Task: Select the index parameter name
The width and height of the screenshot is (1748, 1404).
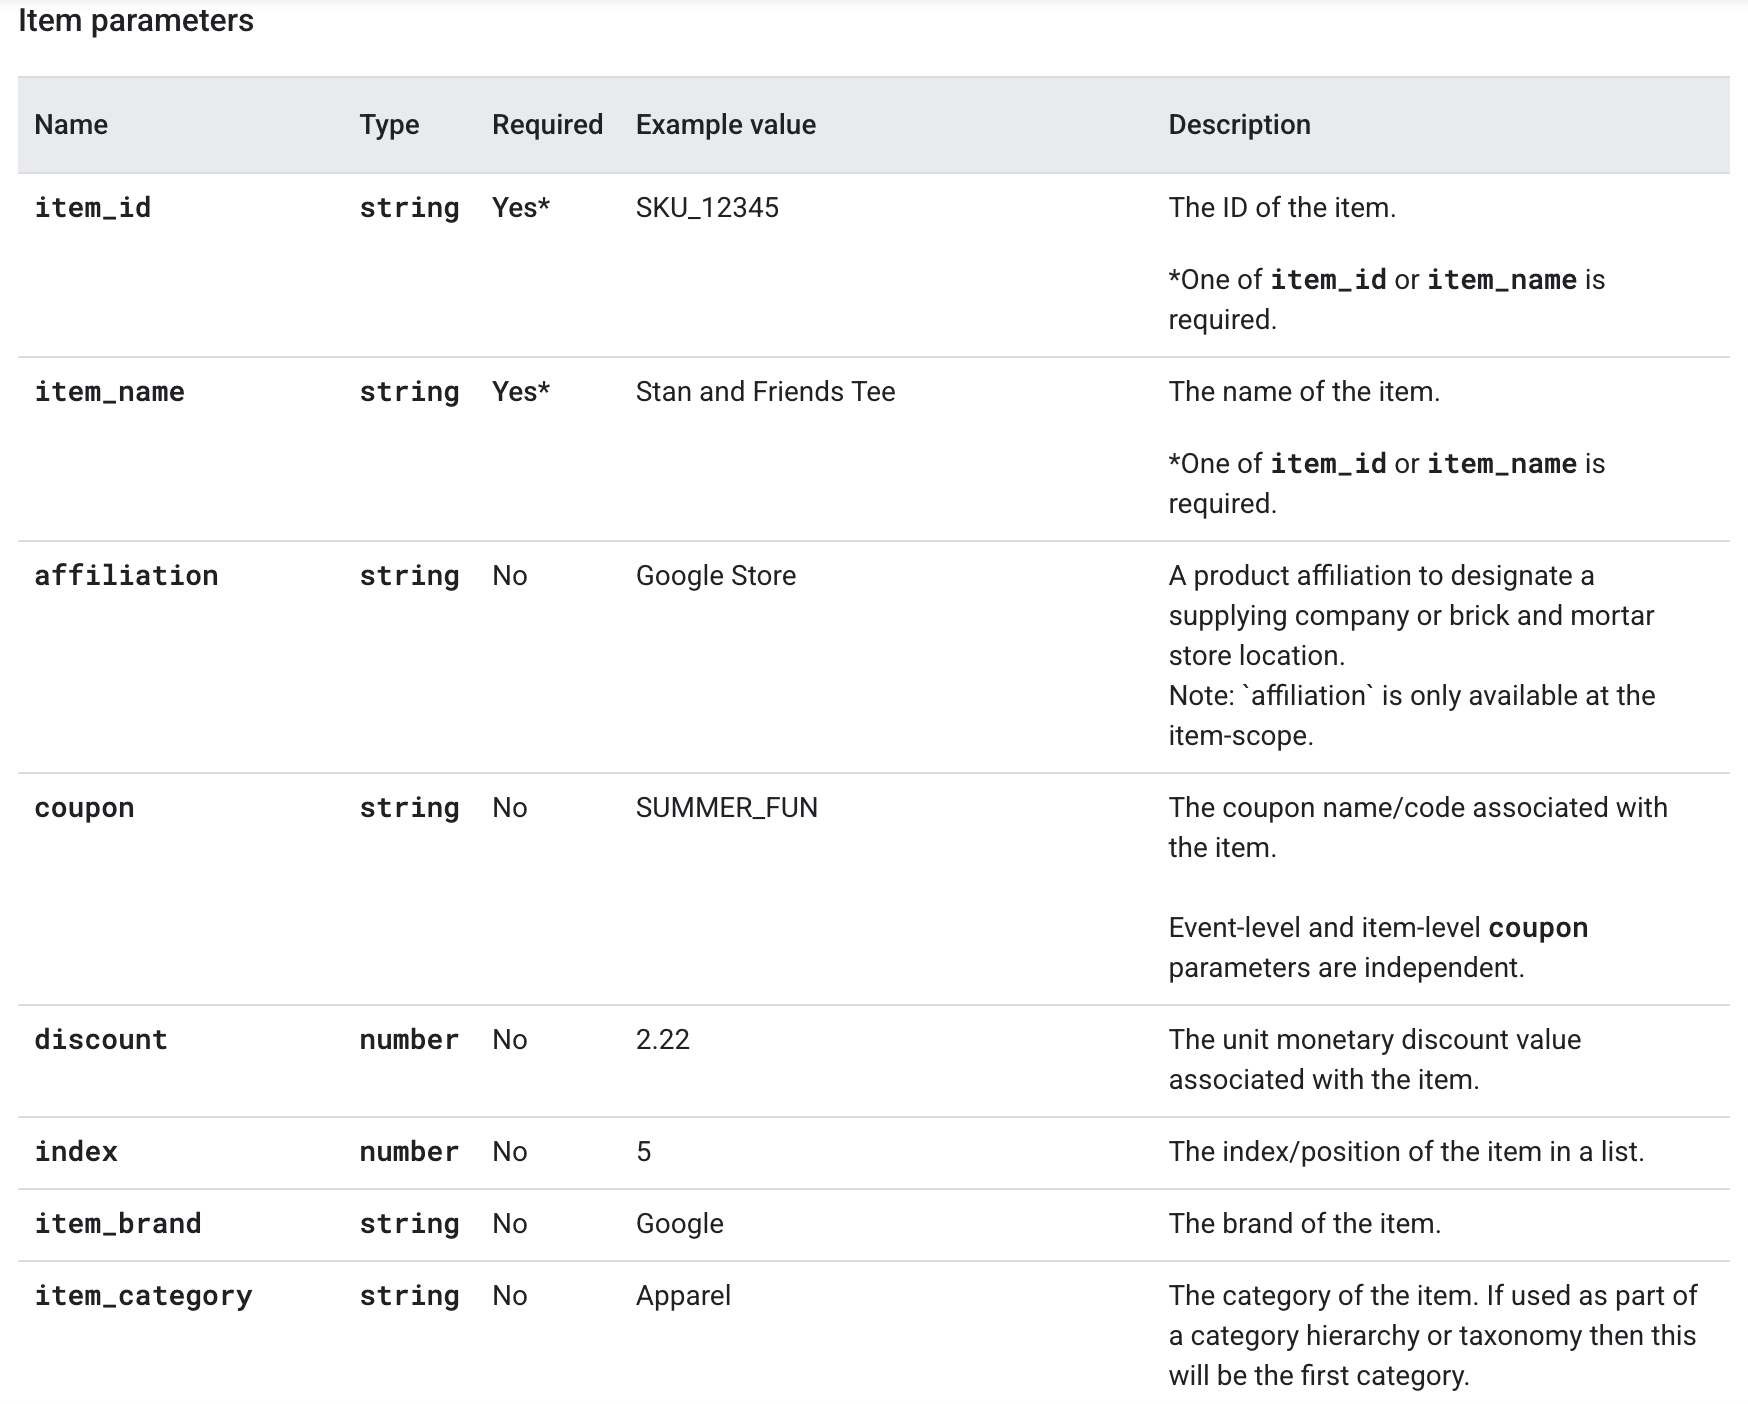Action: 76,1151
